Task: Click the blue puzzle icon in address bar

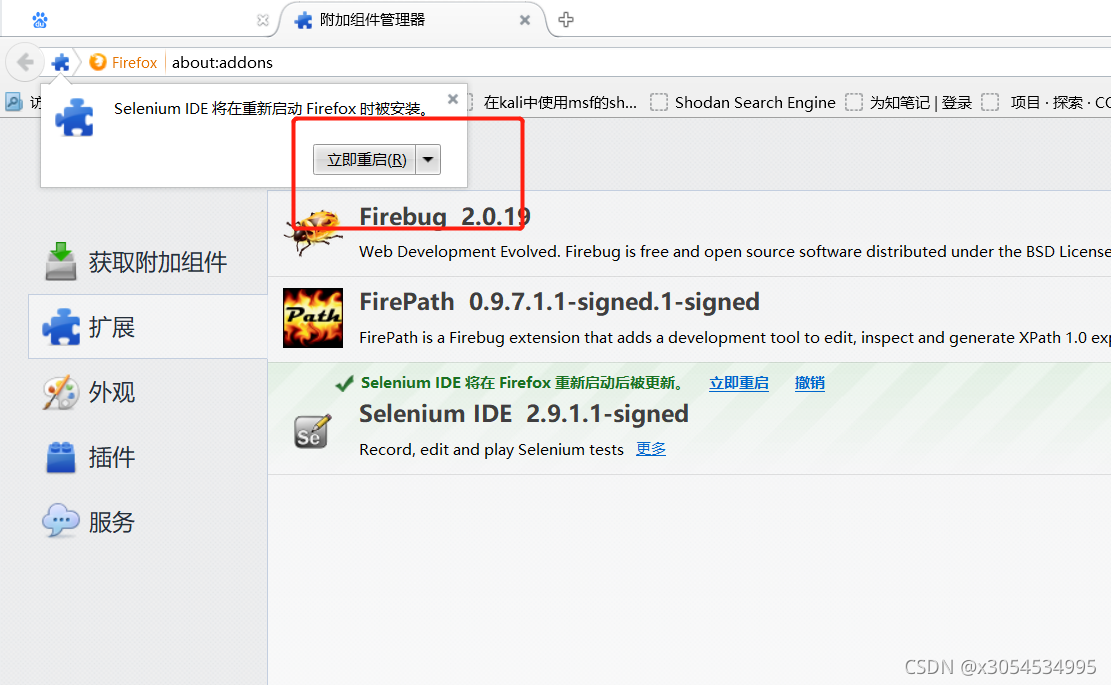Action: (61, 62)
